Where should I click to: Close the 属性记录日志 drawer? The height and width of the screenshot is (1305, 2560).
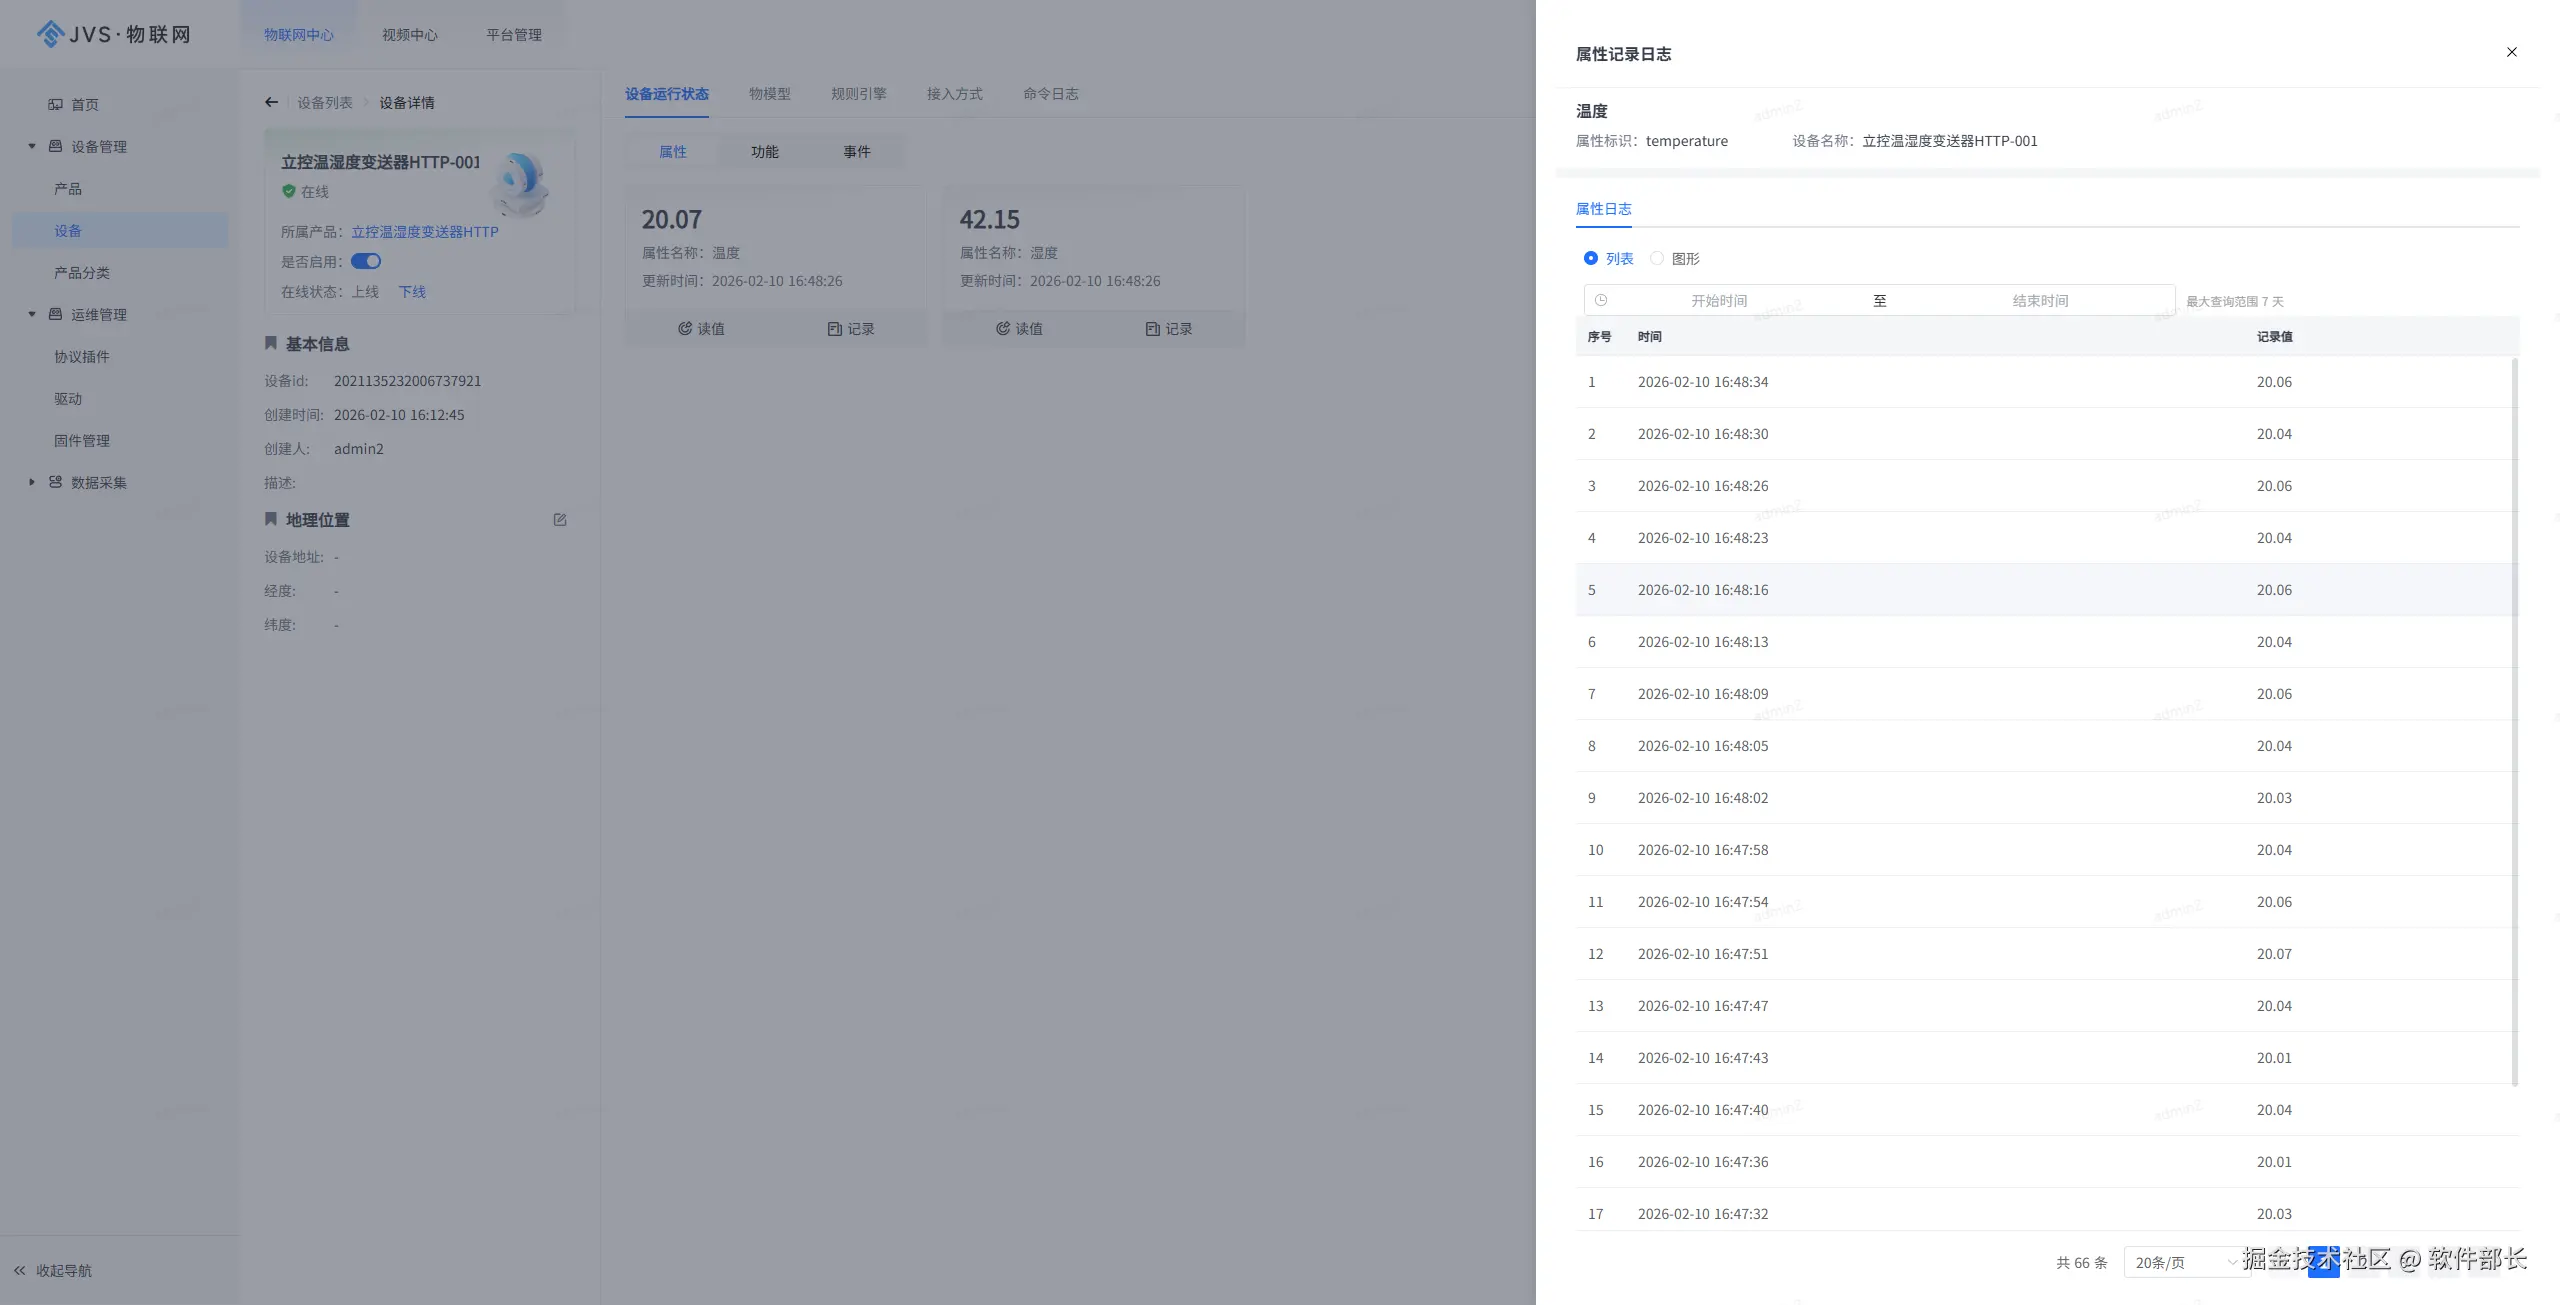click(2511, 52)
